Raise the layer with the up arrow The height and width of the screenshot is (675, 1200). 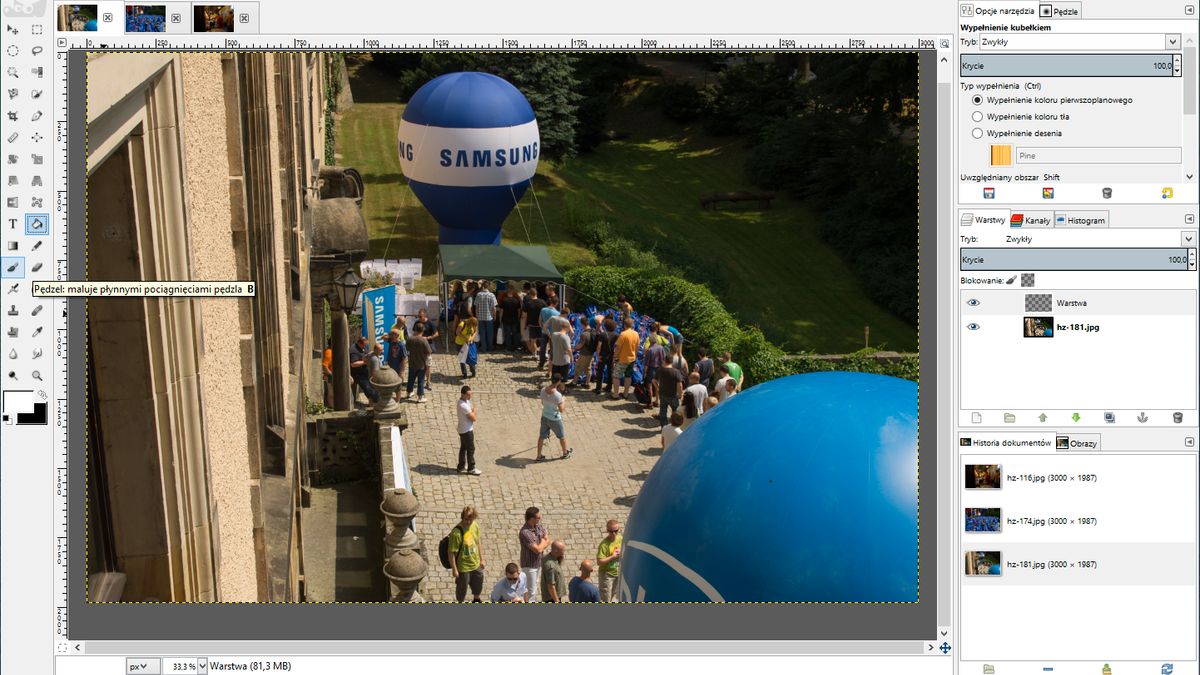pos(1042,417)
